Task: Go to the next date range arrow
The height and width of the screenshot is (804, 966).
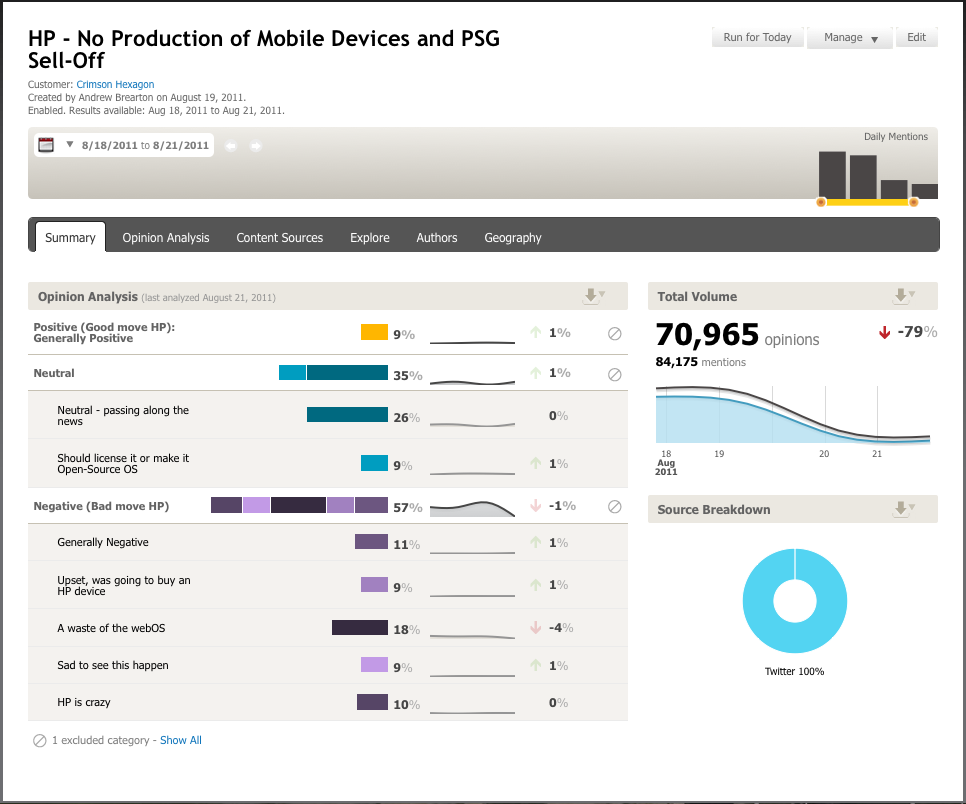Action: (256, 146)
